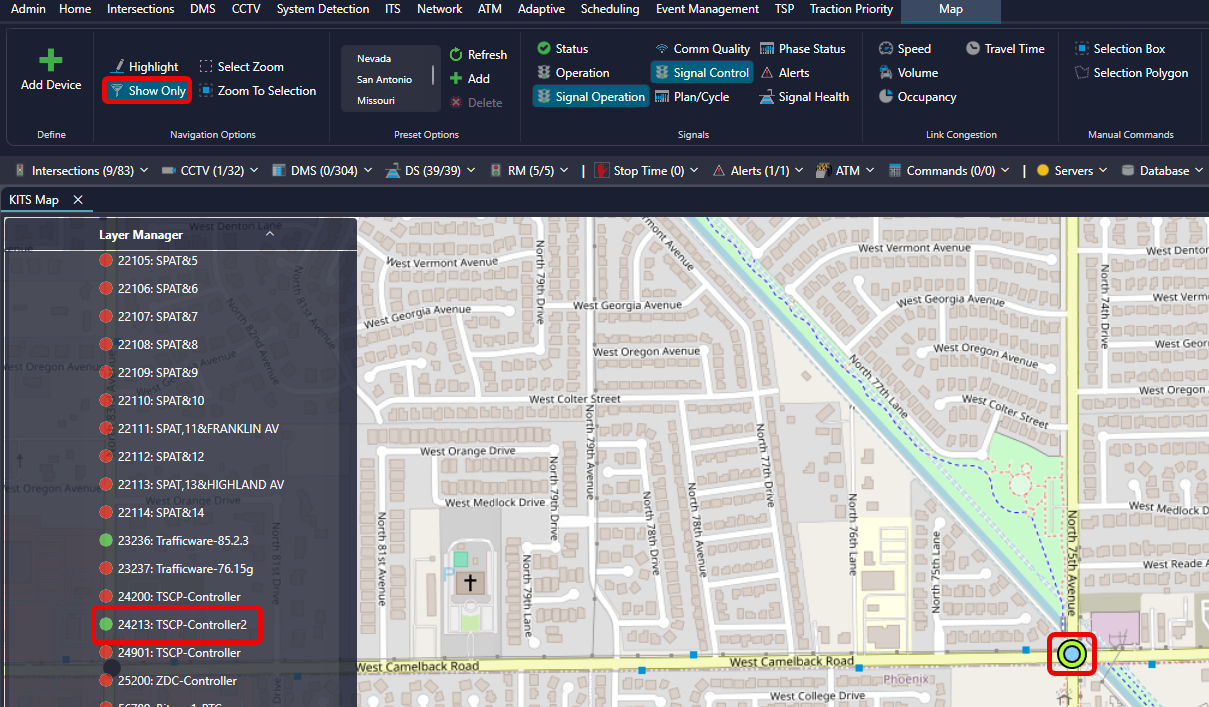1209x707 pixels.
Task: Open the Event Management menu
Action: coord(707,9)
